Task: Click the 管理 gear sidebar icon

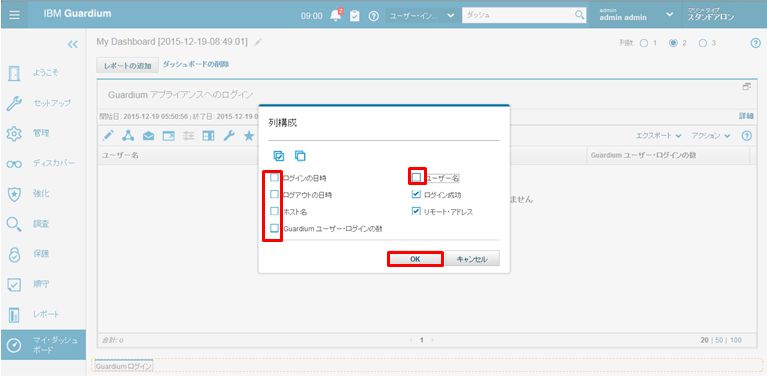Action: coord(15,133)
